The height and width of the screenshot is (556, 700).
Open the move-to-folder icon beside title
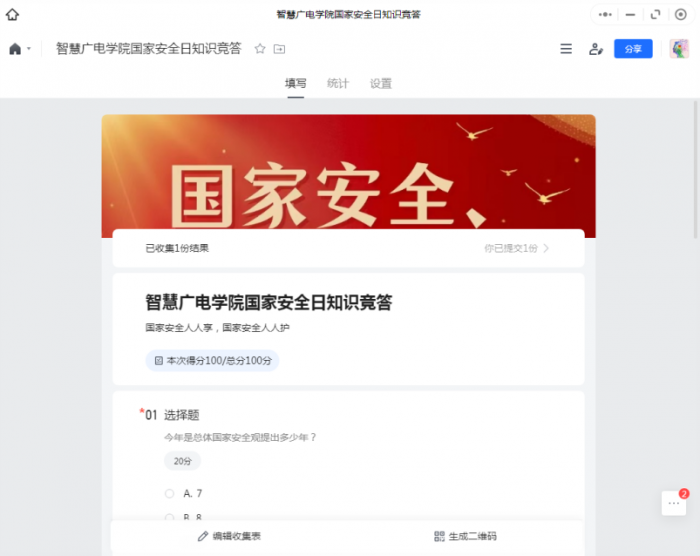279,49
